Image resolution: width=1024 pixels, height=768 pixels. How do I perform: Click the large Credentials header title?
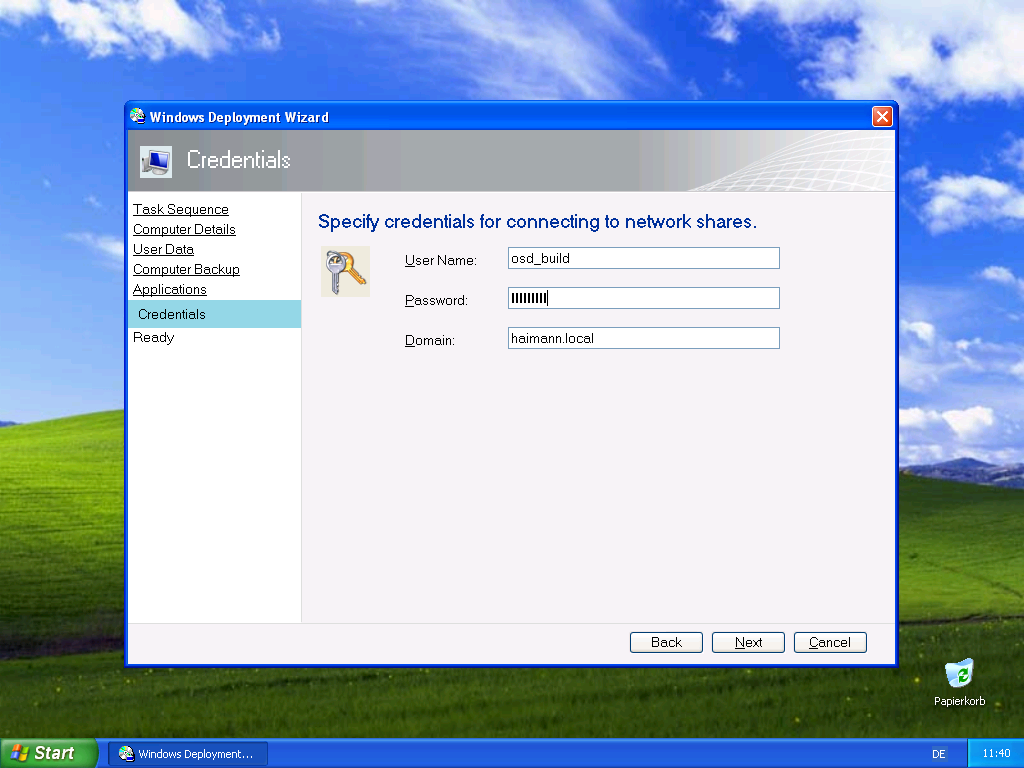238,160
